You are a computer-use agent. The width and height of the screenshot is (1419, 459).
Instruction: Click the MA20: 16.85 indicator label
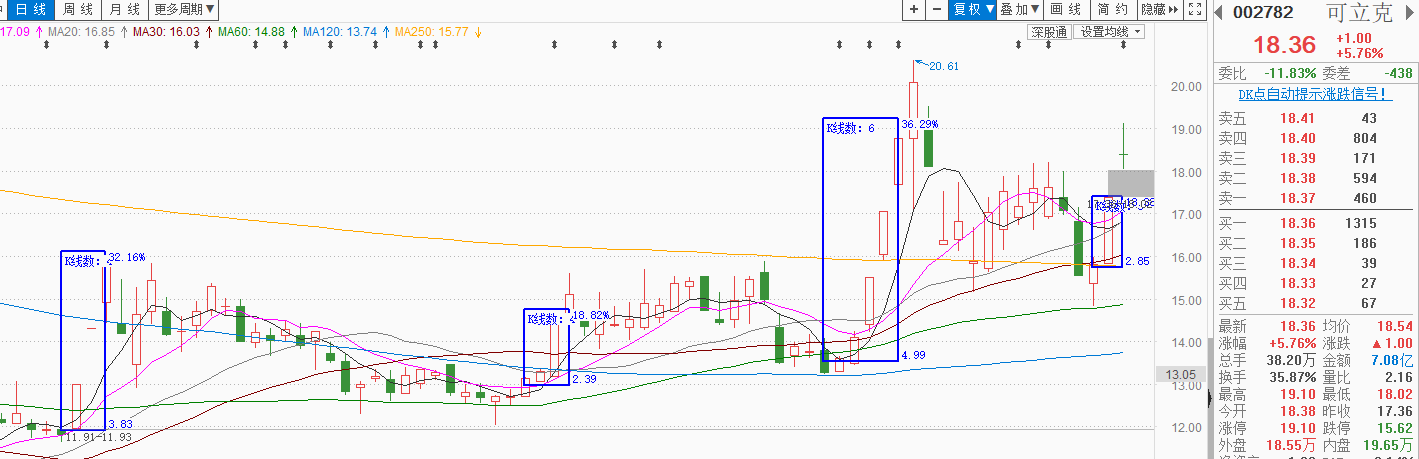[80, 32]
